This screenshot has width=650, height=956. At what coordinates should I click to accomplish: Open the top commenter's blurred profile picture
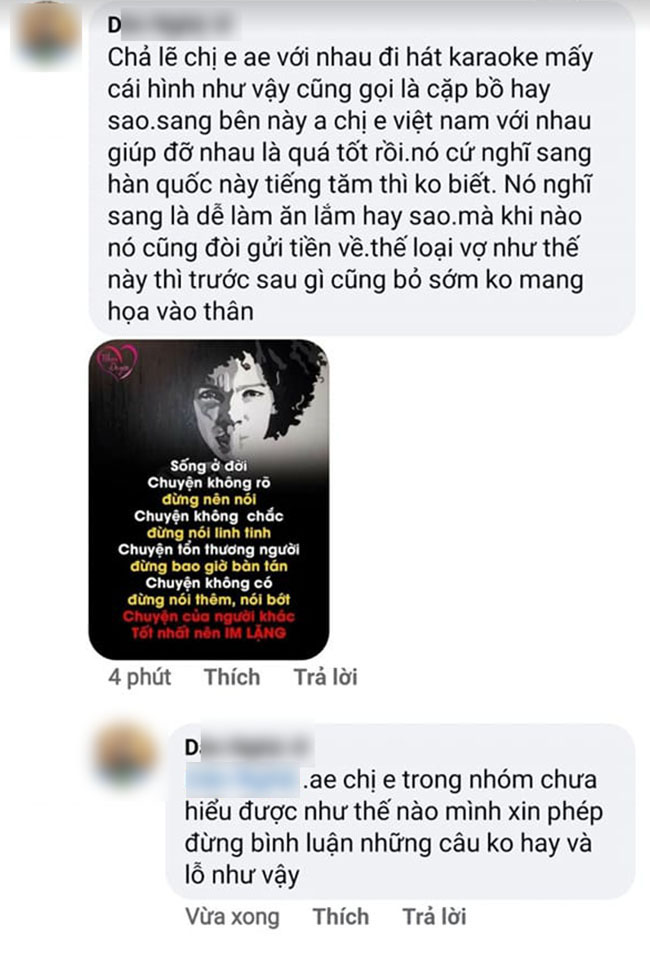pyautogui.click(x=48, y=33)
